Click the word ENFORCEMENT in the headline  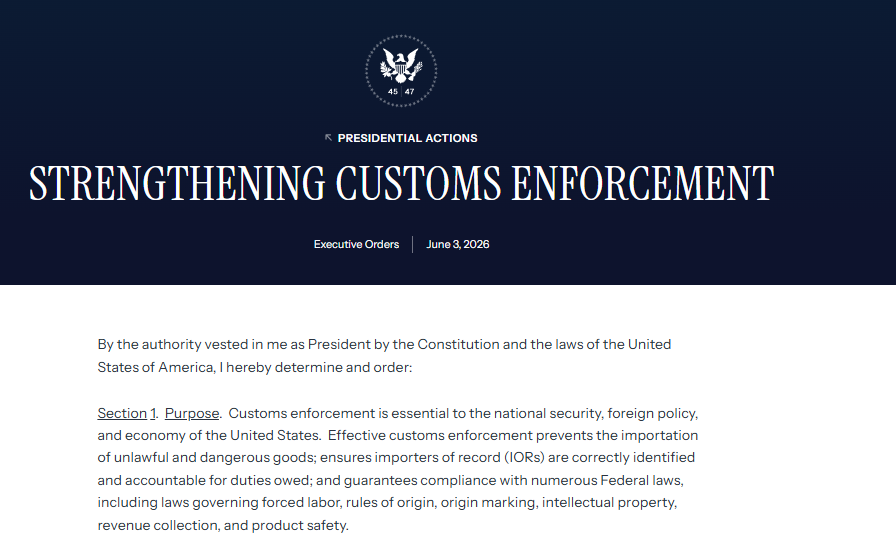pyautogui.click(x=643, y=183)
